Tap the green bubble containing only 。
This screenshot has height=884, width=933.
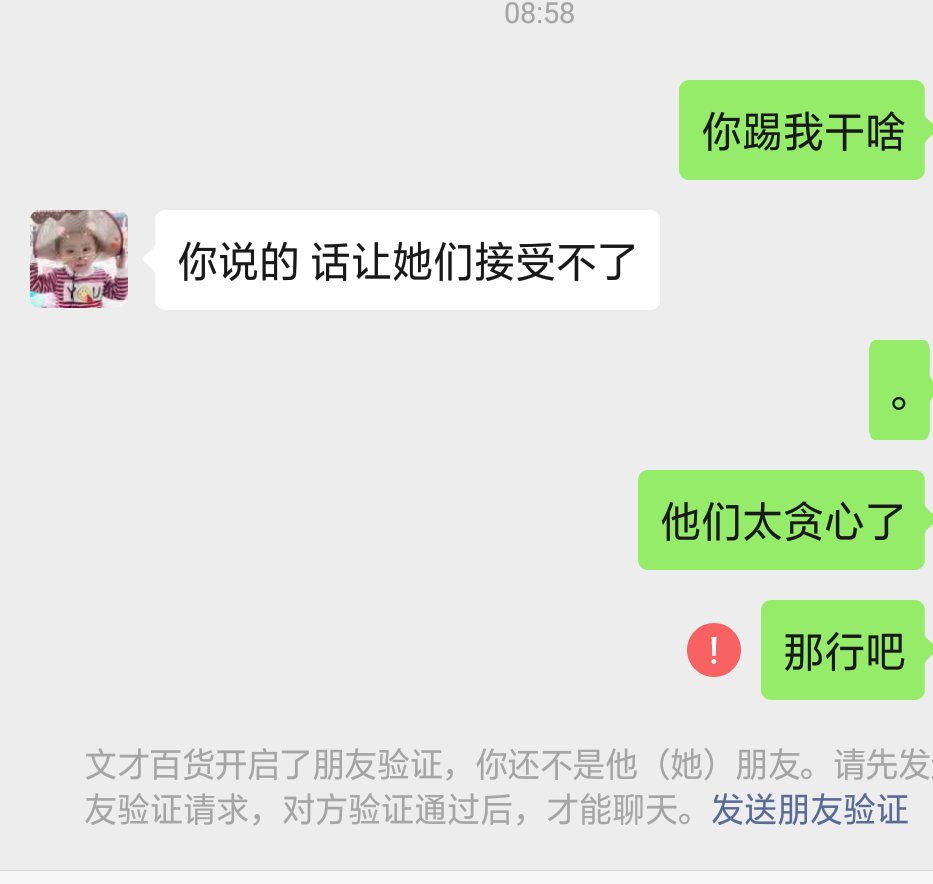point(899,390)
